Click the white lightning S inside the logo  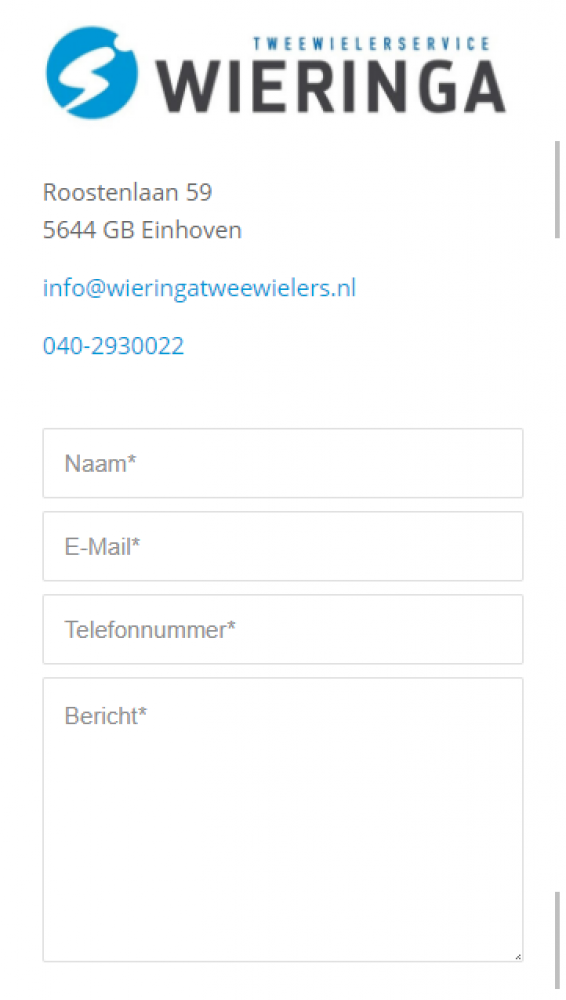88,75
